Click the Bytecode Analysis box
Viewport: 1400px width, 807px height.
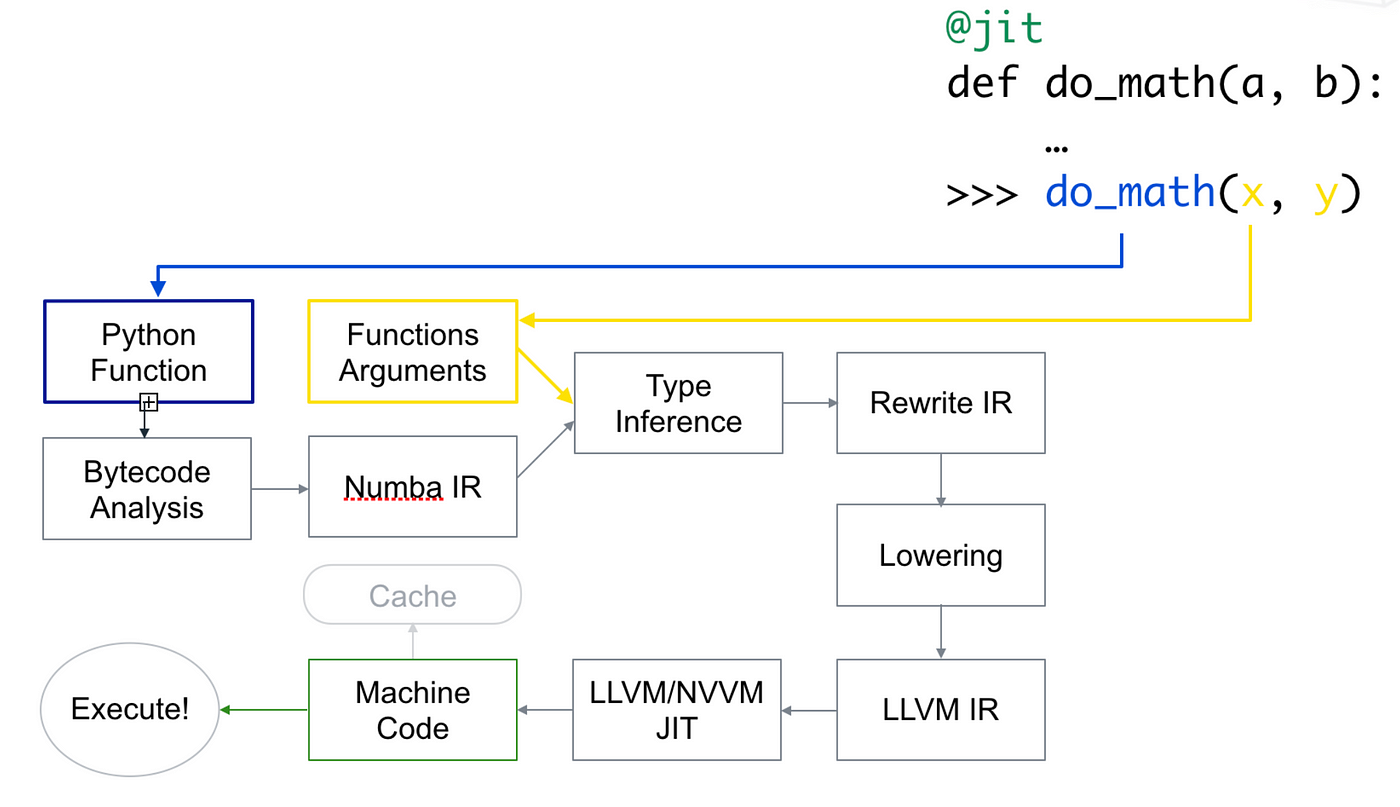coord(146,488)
